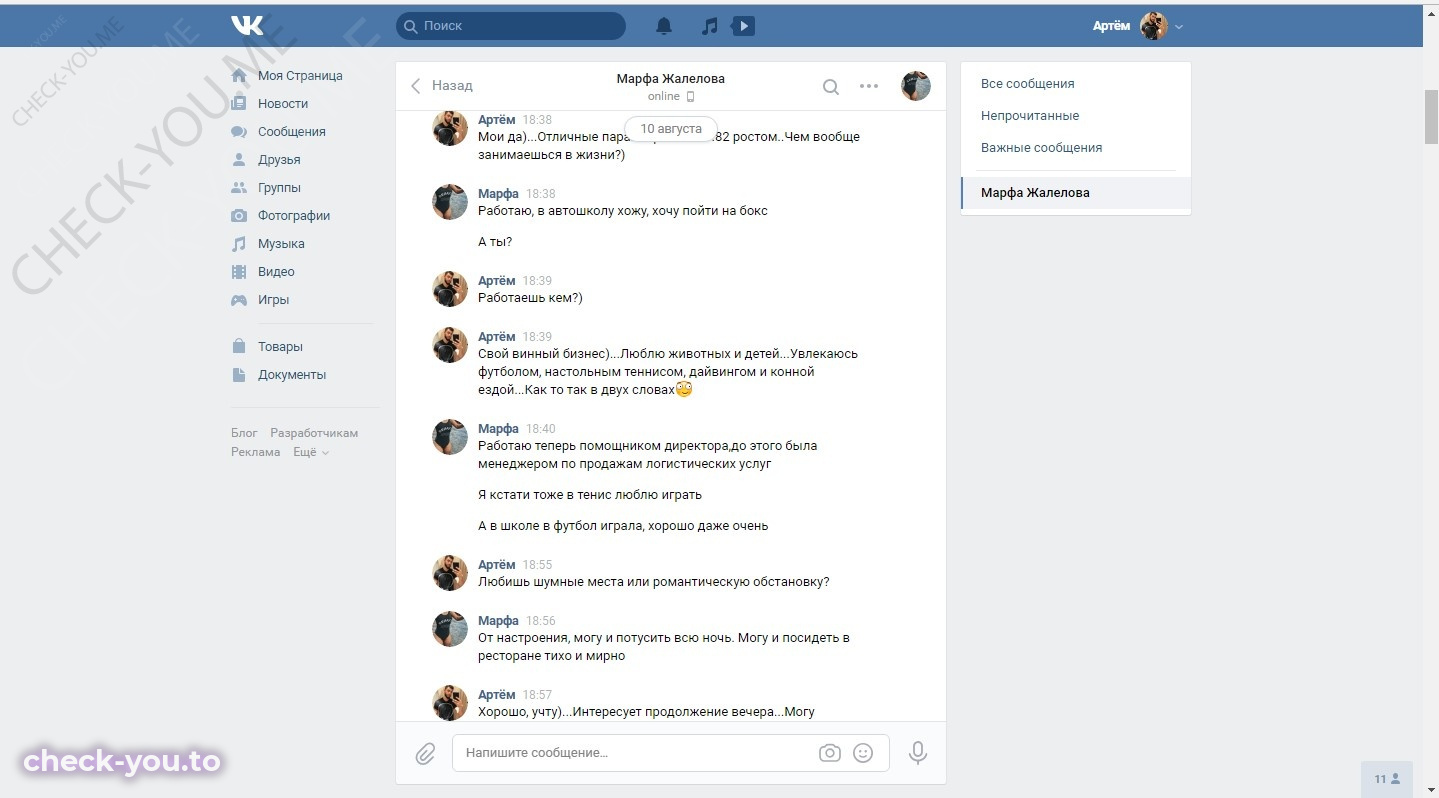Click the note icon beside Музыка

(x=239, y=244)
